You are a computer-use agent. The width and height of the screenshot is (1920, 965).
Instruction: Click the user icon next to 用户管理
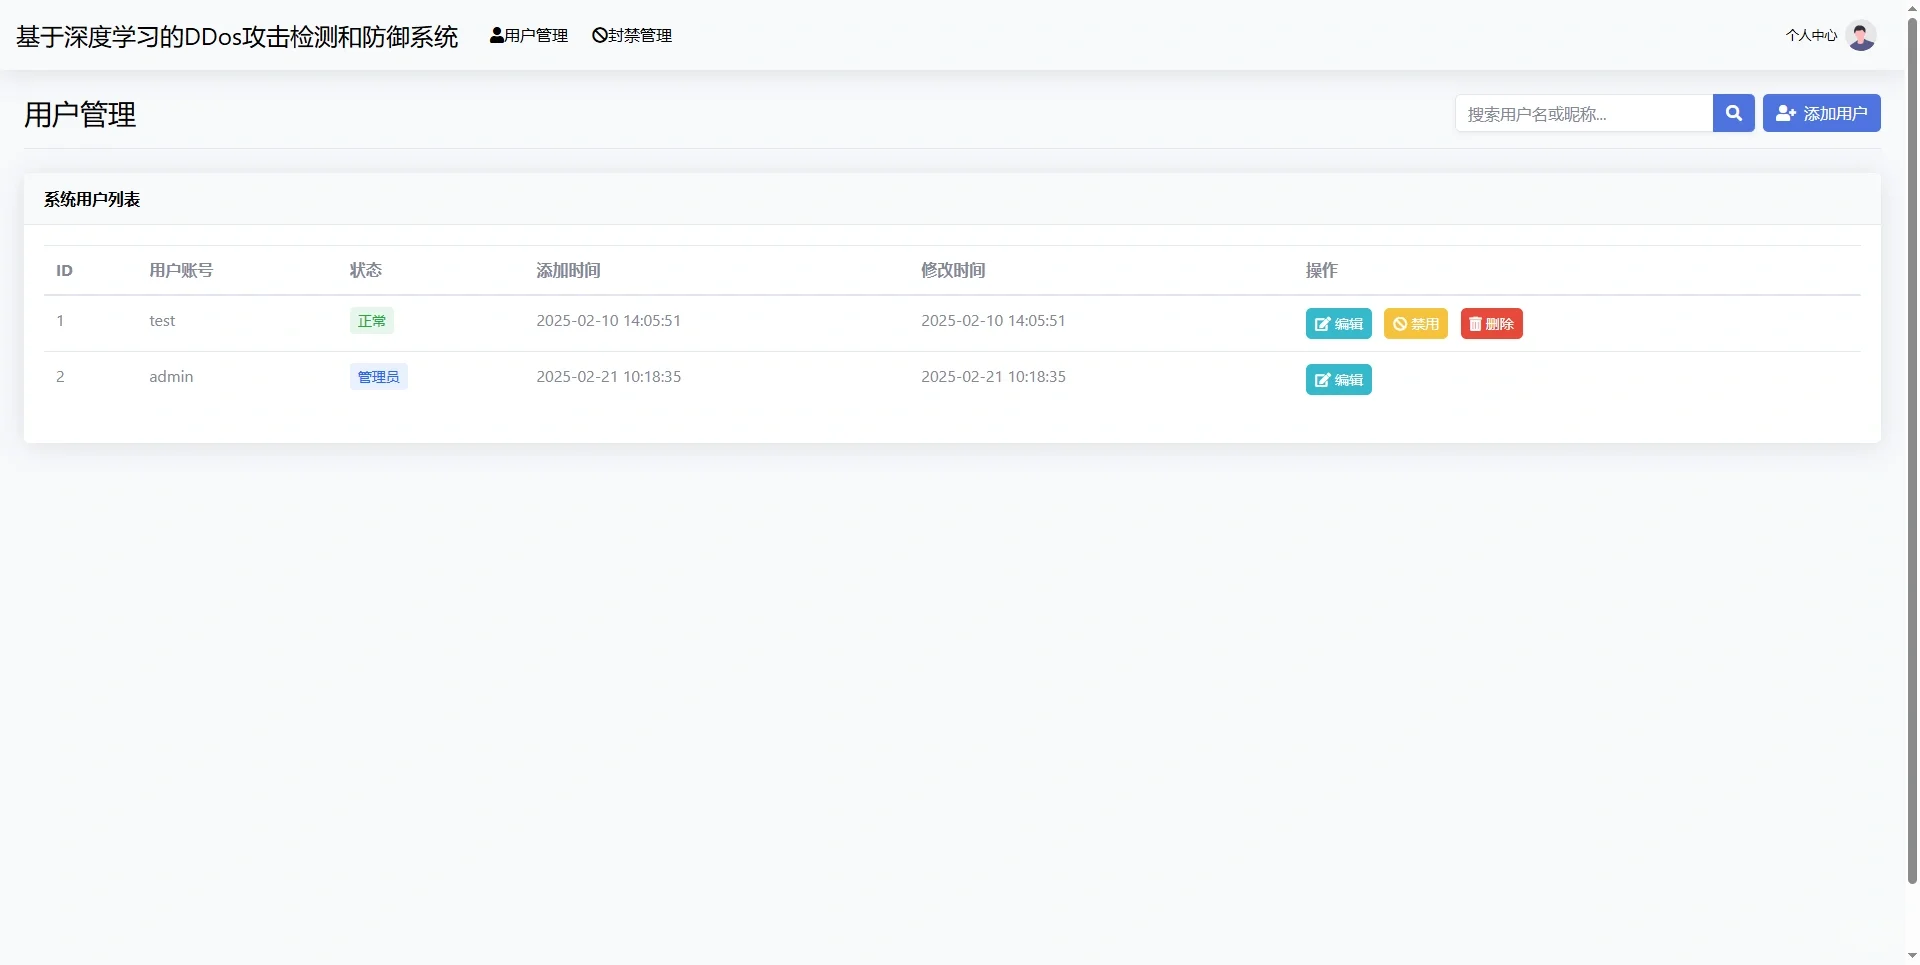click(495, 34)
